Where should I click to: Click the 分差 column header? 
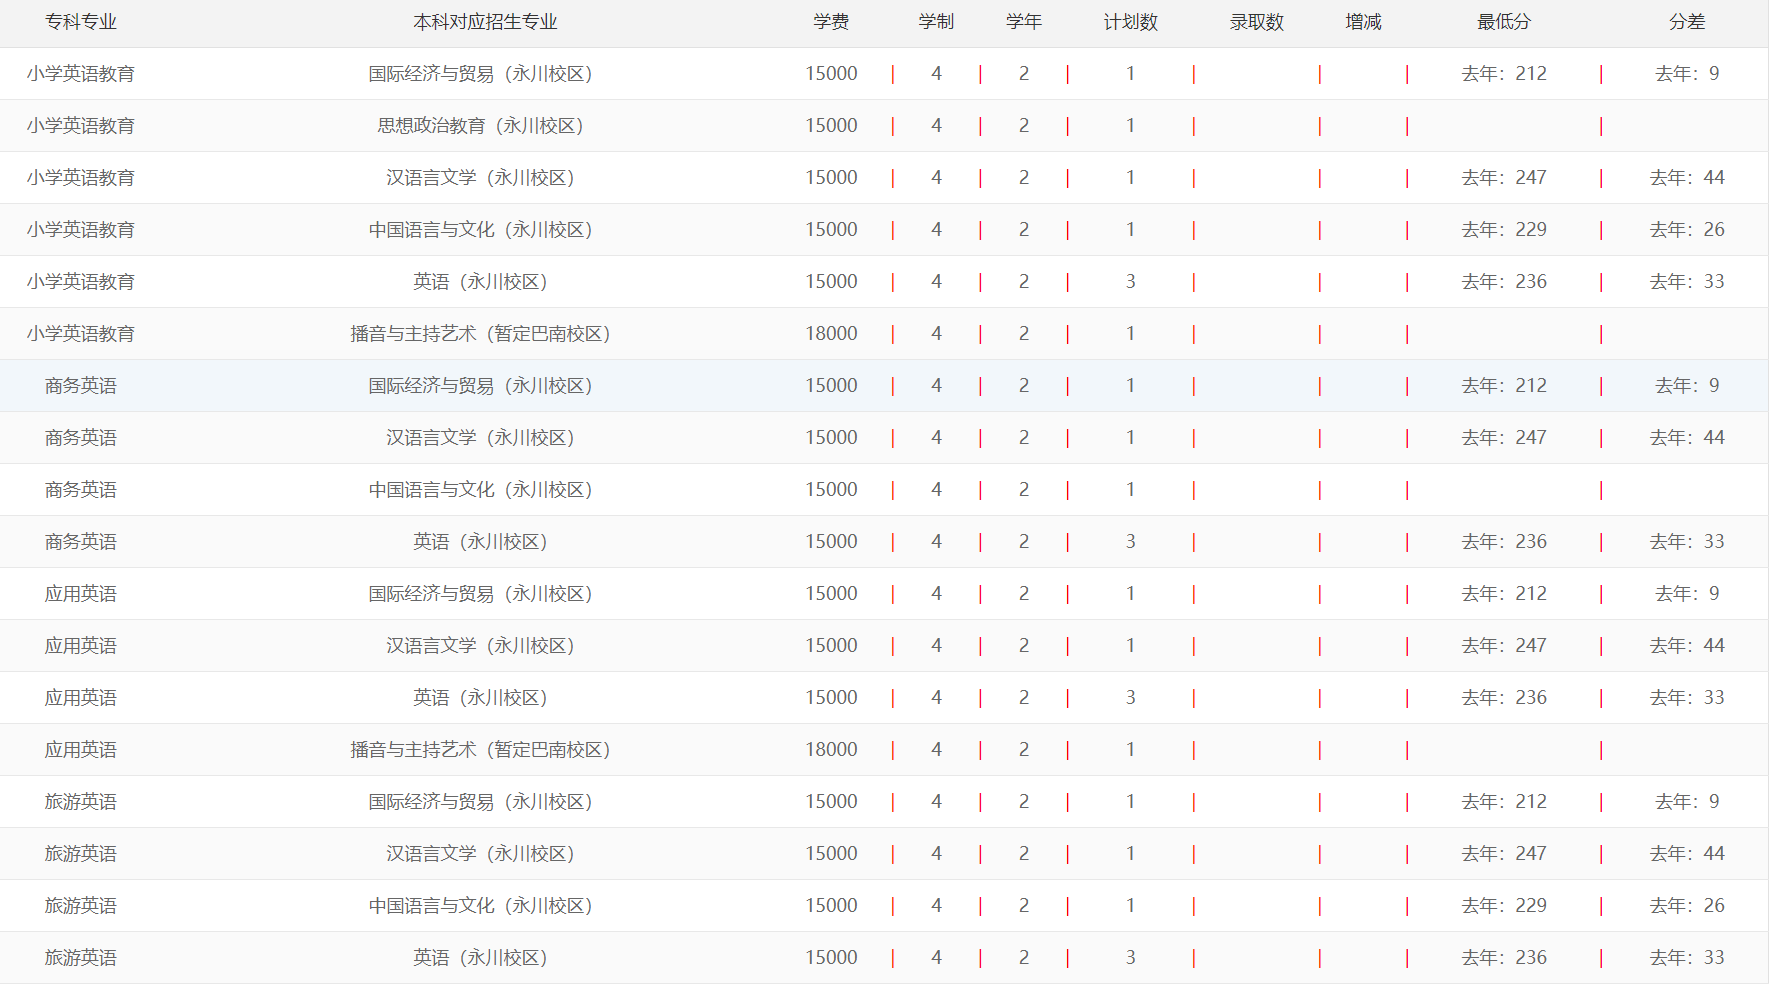click(1687, 22)
